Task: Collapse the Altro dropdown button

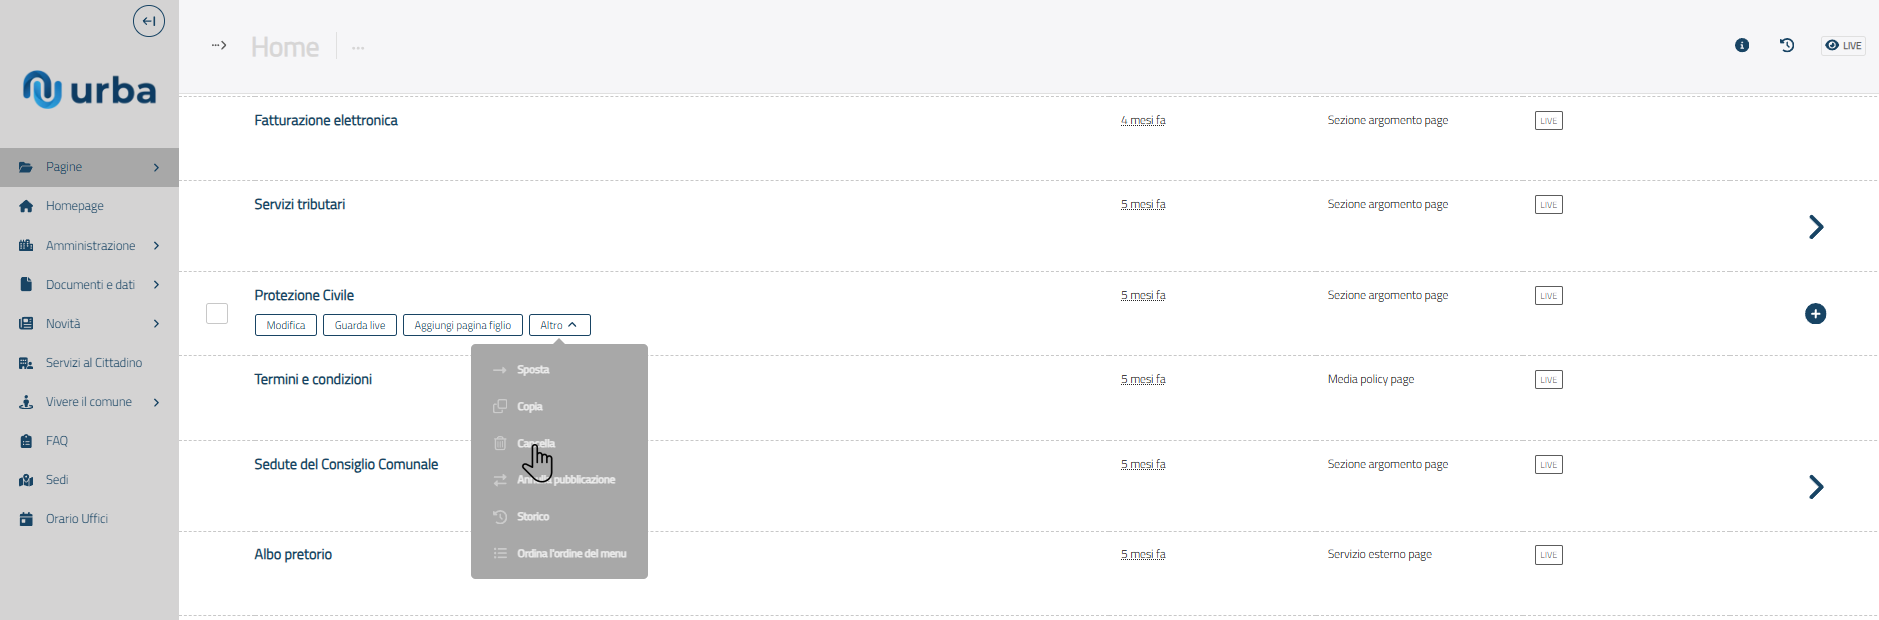Action: click(559, 325)
